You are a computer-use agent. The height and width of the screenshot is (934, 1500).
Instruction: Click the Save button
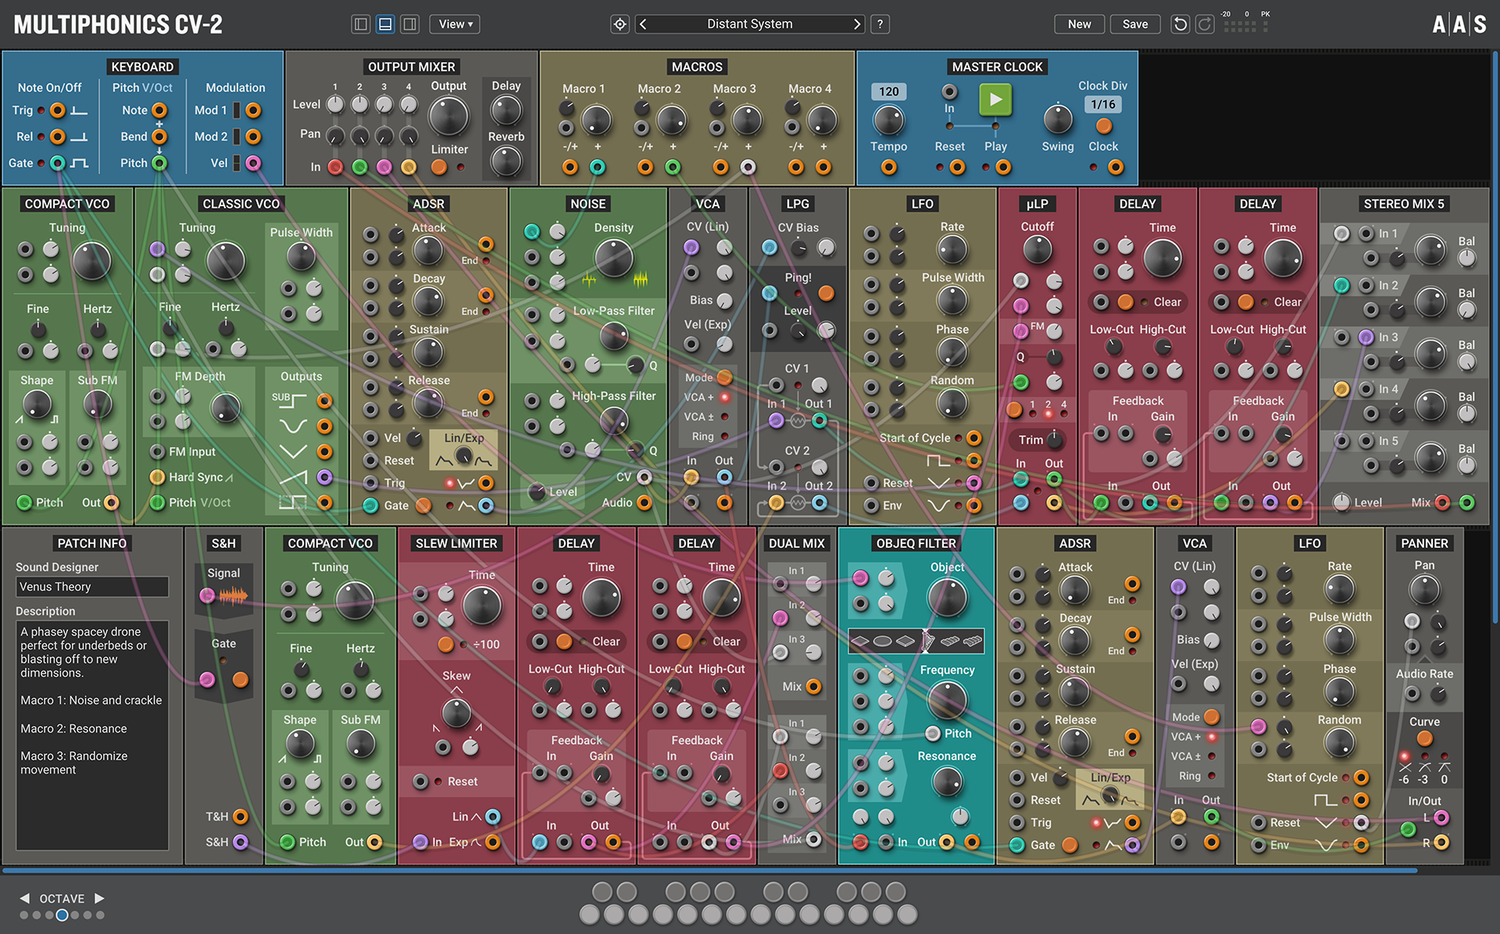(1135, 24)
